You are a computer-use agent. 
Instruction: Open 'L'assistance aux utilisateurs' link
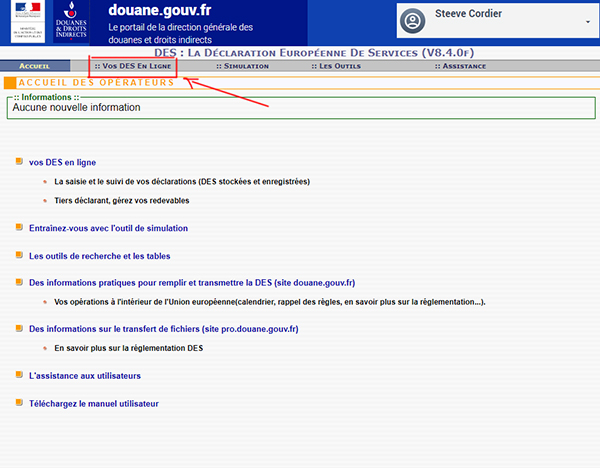85,376
